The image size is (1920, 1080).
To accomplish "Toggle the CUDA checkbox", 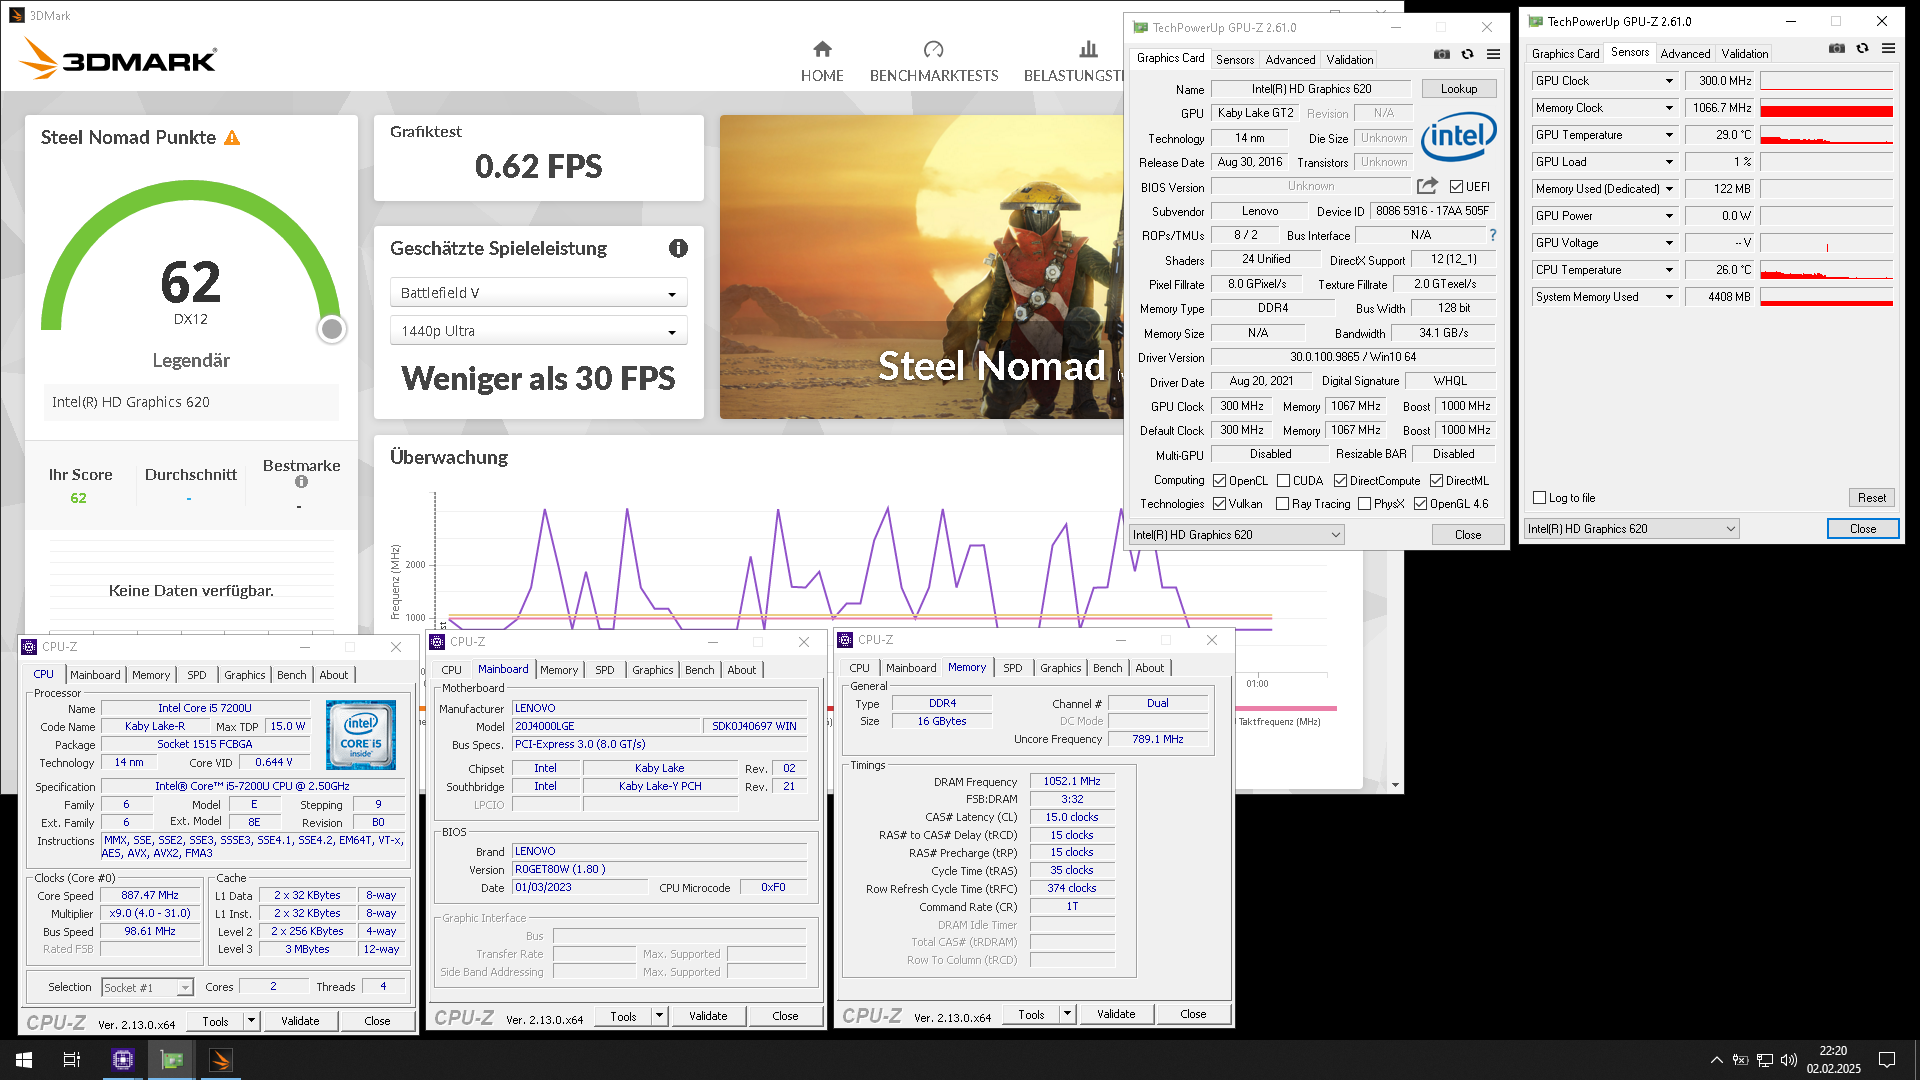I will [x=1283, y=481].
